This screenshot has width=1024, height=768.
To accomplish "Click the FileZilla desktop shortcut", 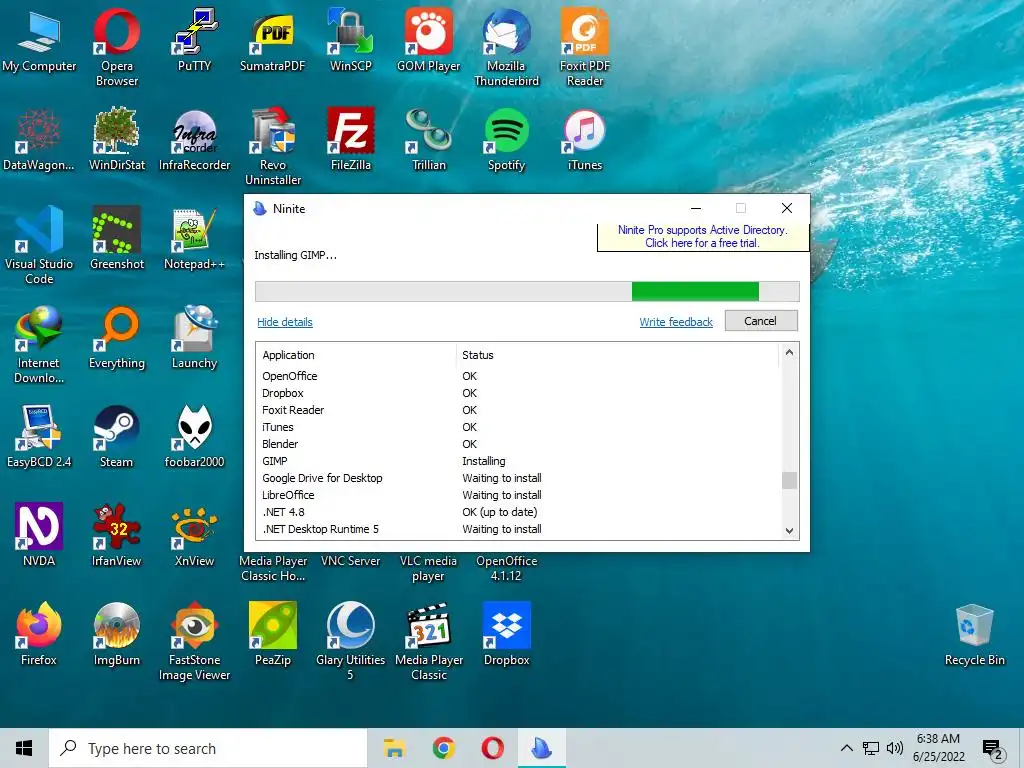I will (351, 140).
